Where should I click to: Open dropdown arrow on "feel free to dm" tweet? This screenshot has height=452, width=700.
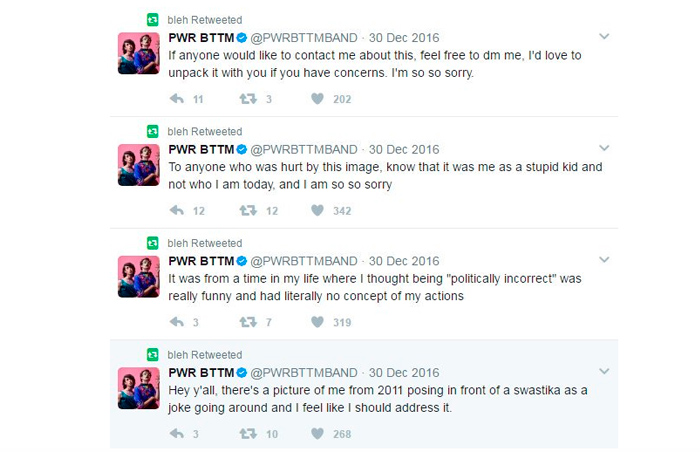[604, 37]
